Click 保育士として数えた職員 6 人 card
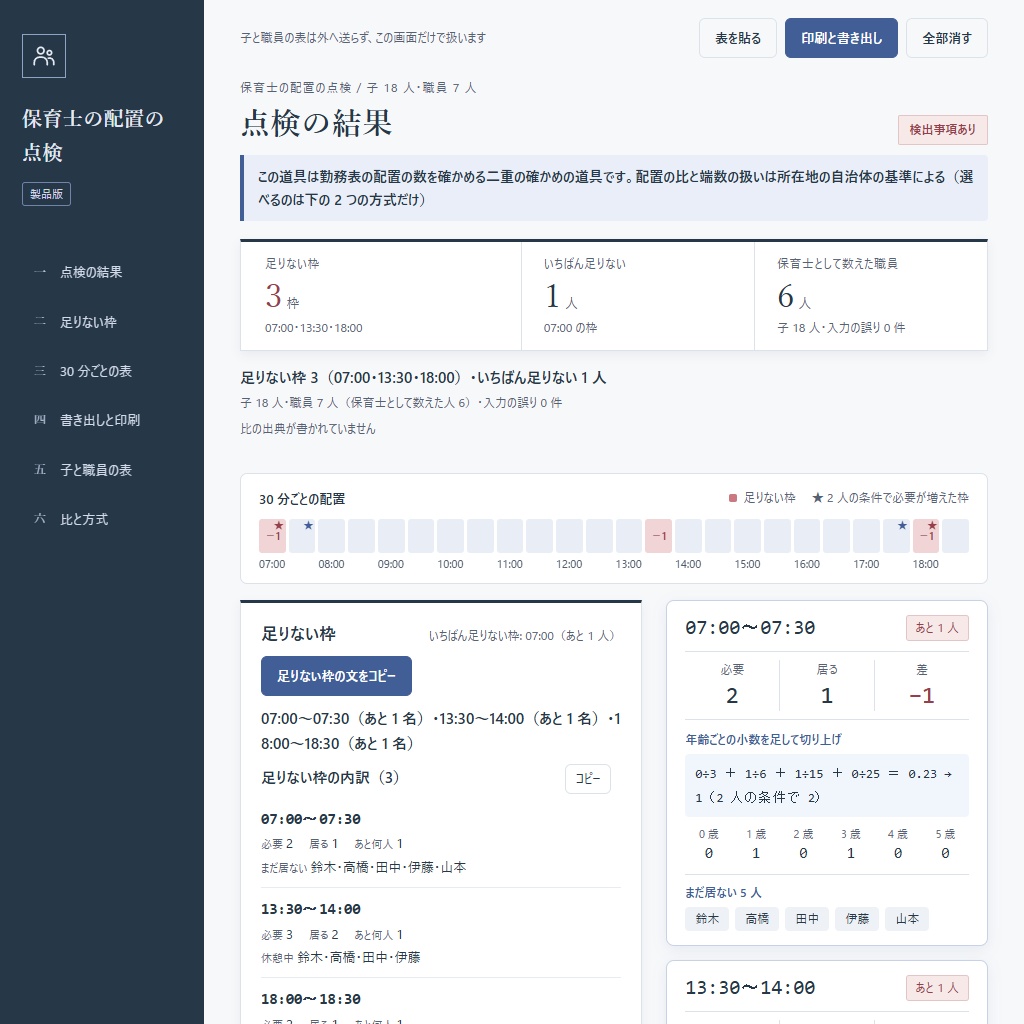 (x=871, y=296)
